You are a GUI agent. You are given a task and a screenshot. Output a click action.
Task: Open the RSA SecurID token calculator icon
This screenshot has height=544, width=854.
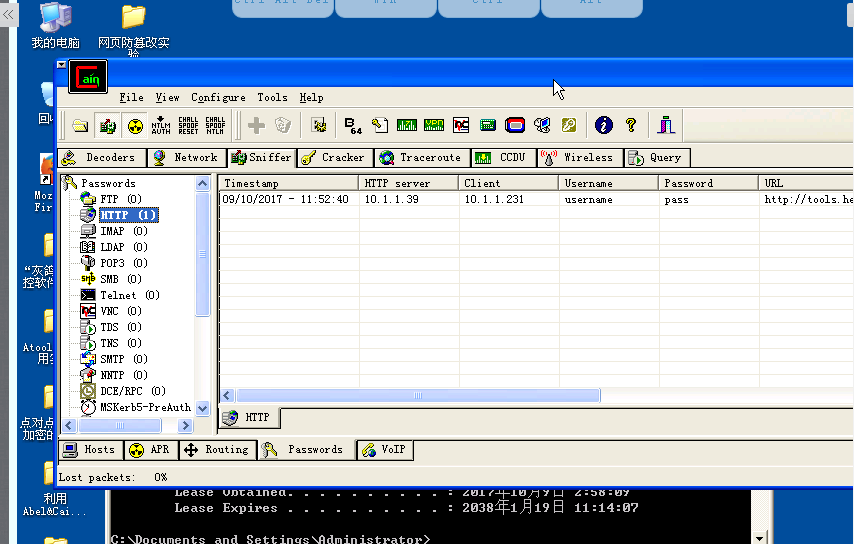(x=515, y=126)
